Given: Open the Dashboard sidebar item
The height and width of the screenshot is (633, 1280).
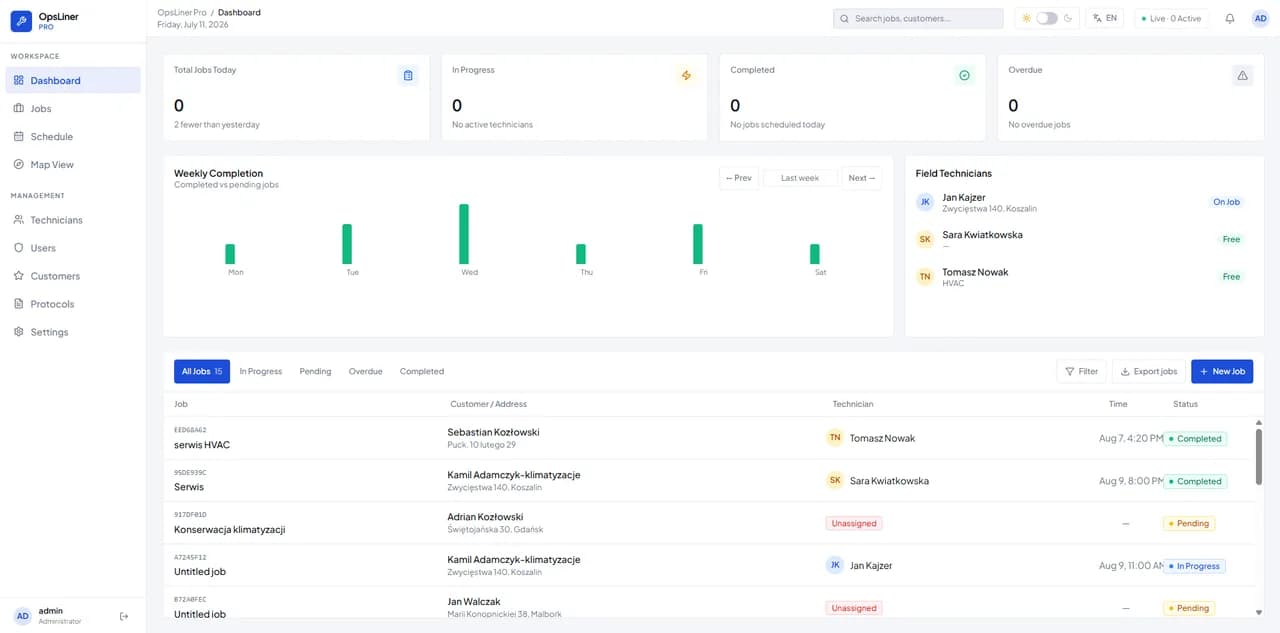Looking at the screenshot, I should coord(72,80).
